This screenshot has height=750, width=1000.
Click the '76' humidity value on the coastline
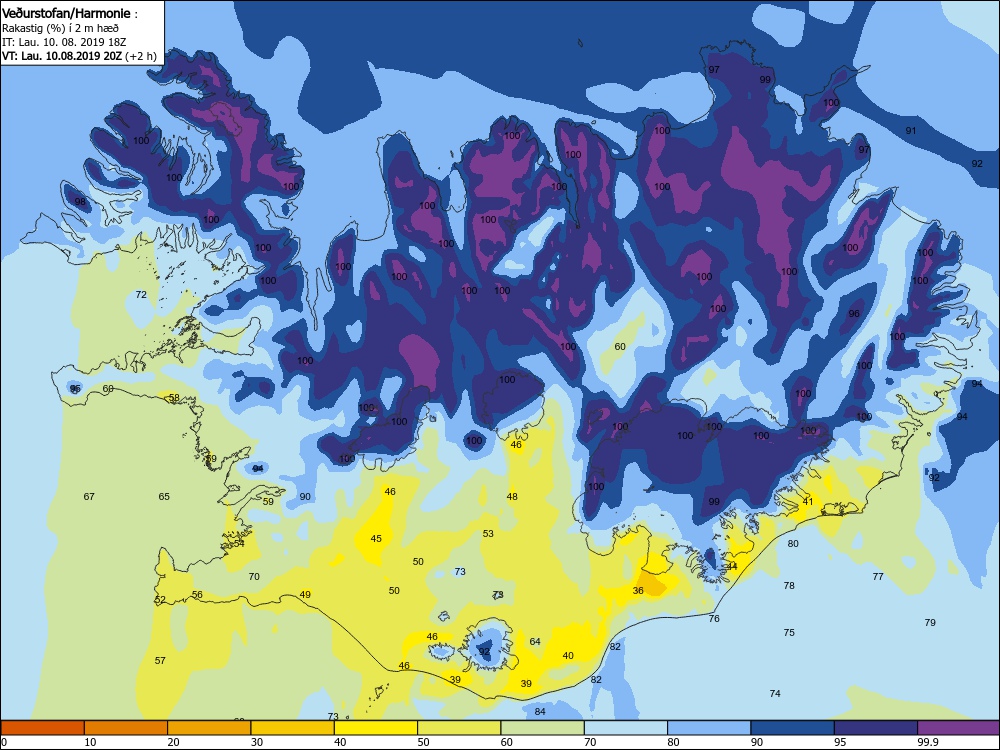tap(714, 619)
